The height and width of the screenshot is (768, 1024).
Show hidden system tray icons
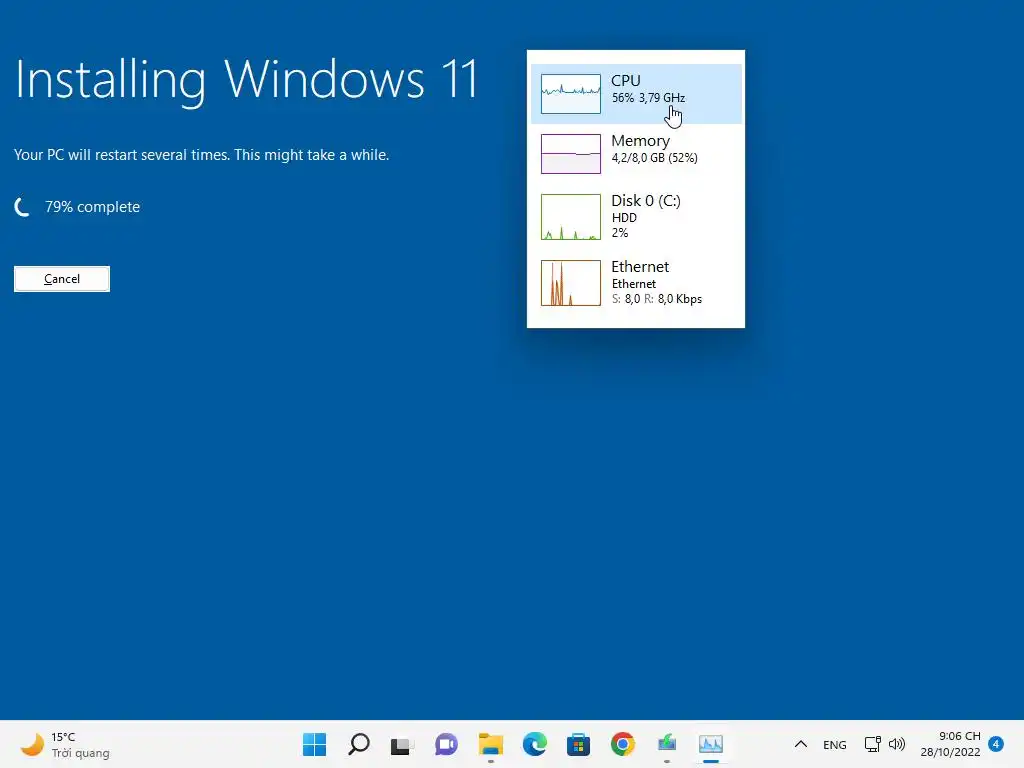click(801, 744)
